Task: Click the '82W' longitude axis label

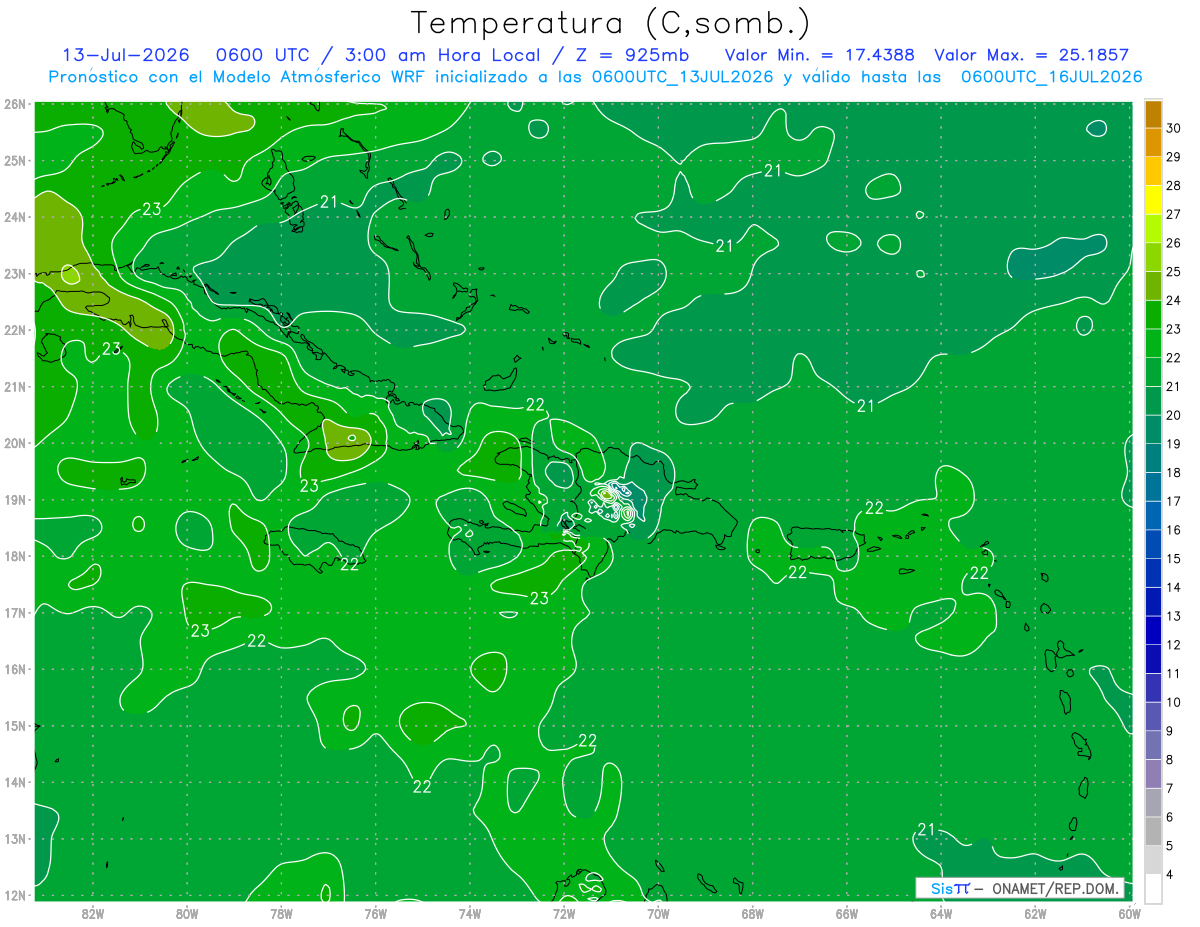Action: pos(93,912)
